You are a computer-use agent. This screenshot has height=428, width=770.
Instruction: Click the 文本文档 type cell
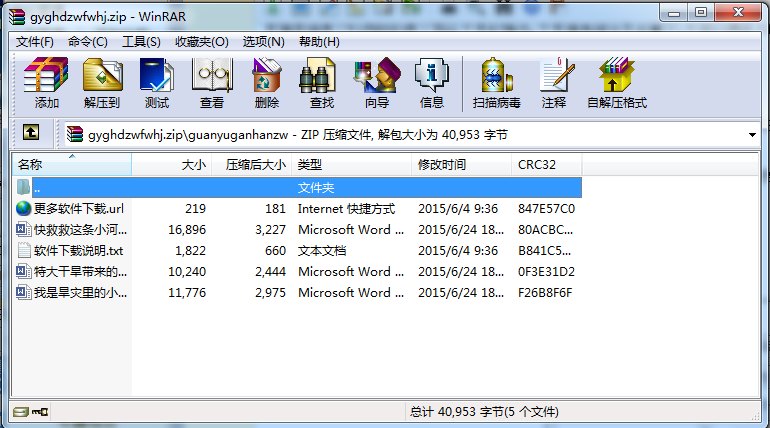coord(322,250)
